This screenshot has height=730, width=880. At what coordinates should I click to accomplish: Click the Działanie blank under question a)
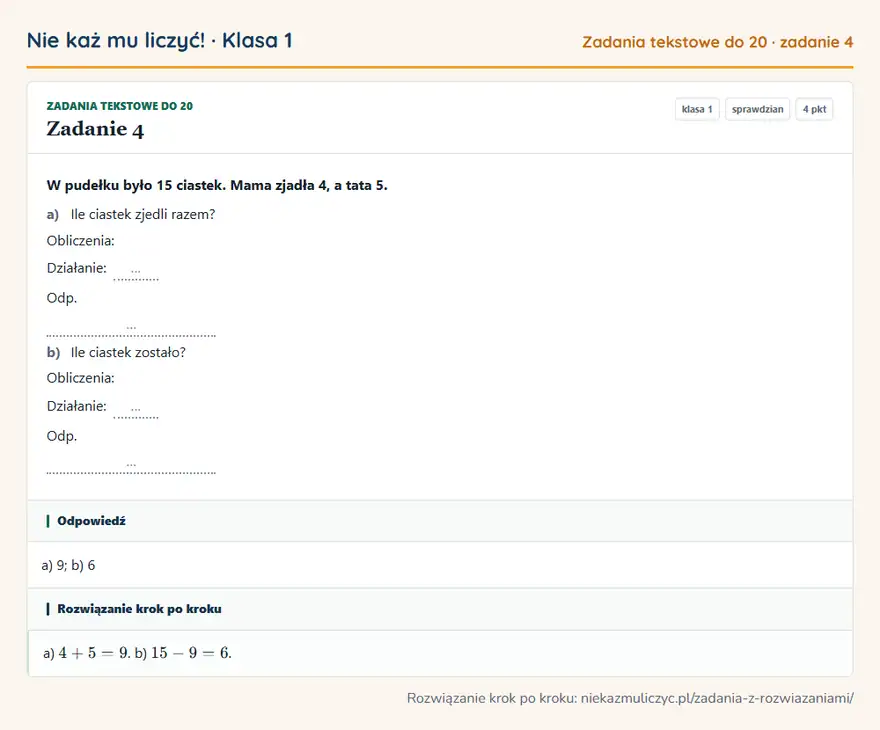click(136, 272)
